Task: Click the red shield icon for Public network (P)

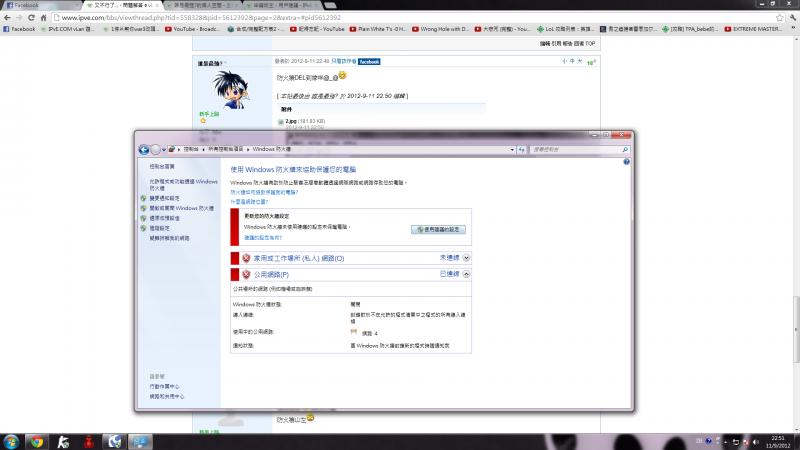Action: pos(246,274)
